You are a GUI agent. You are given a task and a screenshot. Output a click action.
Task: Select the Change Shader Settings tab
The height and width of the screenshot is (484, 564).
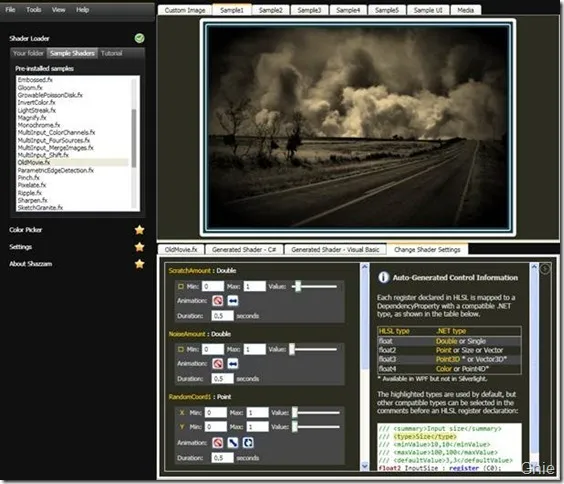427,249
